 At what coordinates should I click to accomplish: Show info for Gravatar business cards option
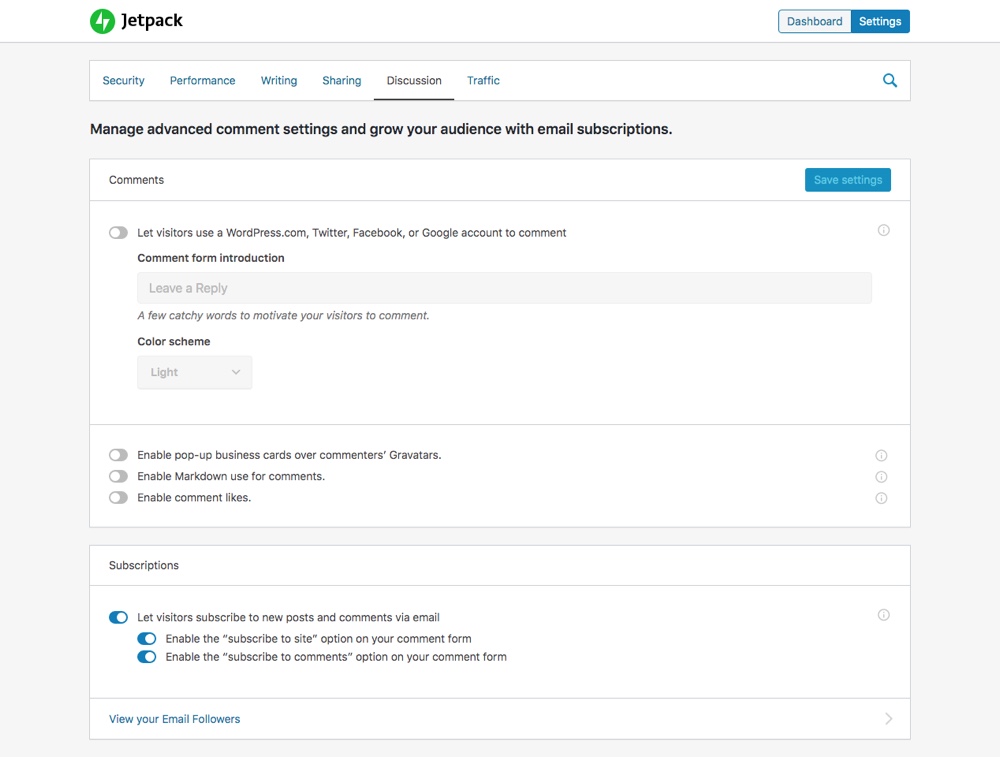tap(881, 455)
